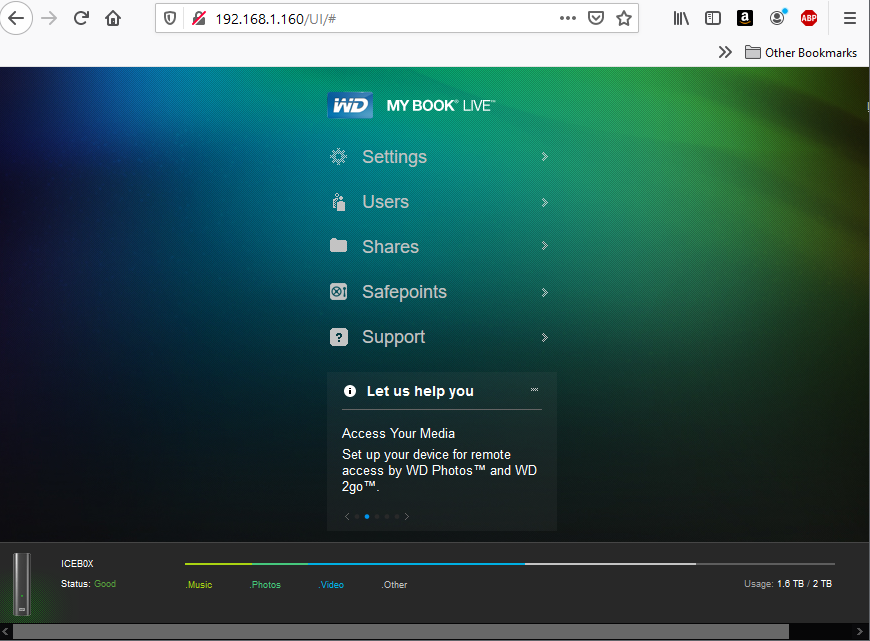Click the My Book Live drive image
The image size is (870, 641).
22,584
